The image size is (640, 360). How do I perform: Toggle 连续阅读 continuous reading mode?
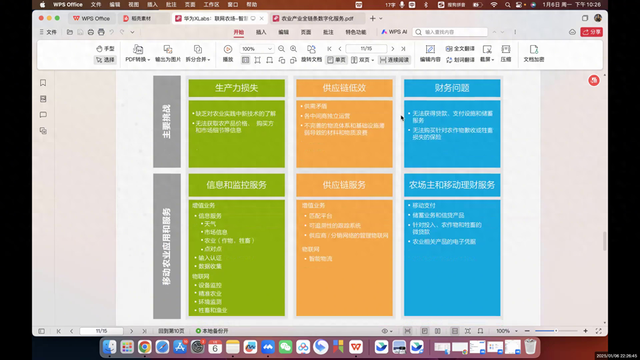tap(394, 60)
